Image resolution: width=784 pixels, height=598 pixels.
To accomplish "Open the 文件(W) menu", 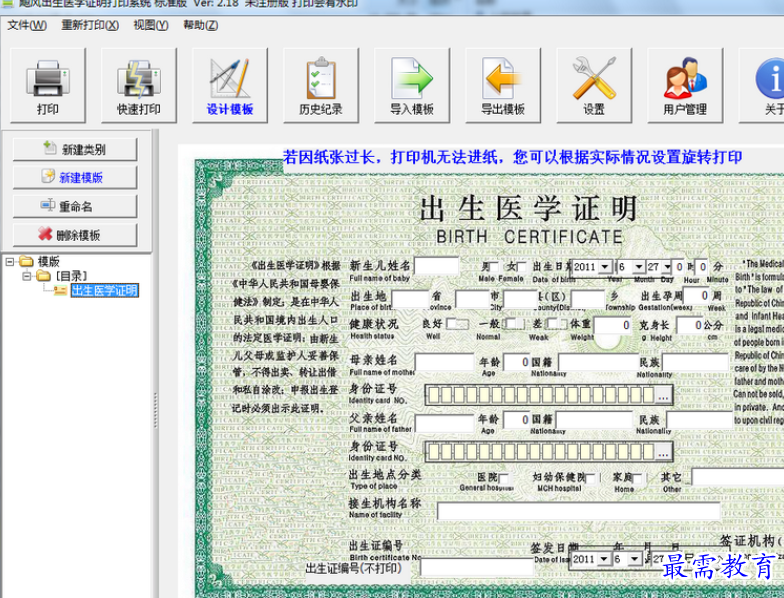I will click(26, 25).
